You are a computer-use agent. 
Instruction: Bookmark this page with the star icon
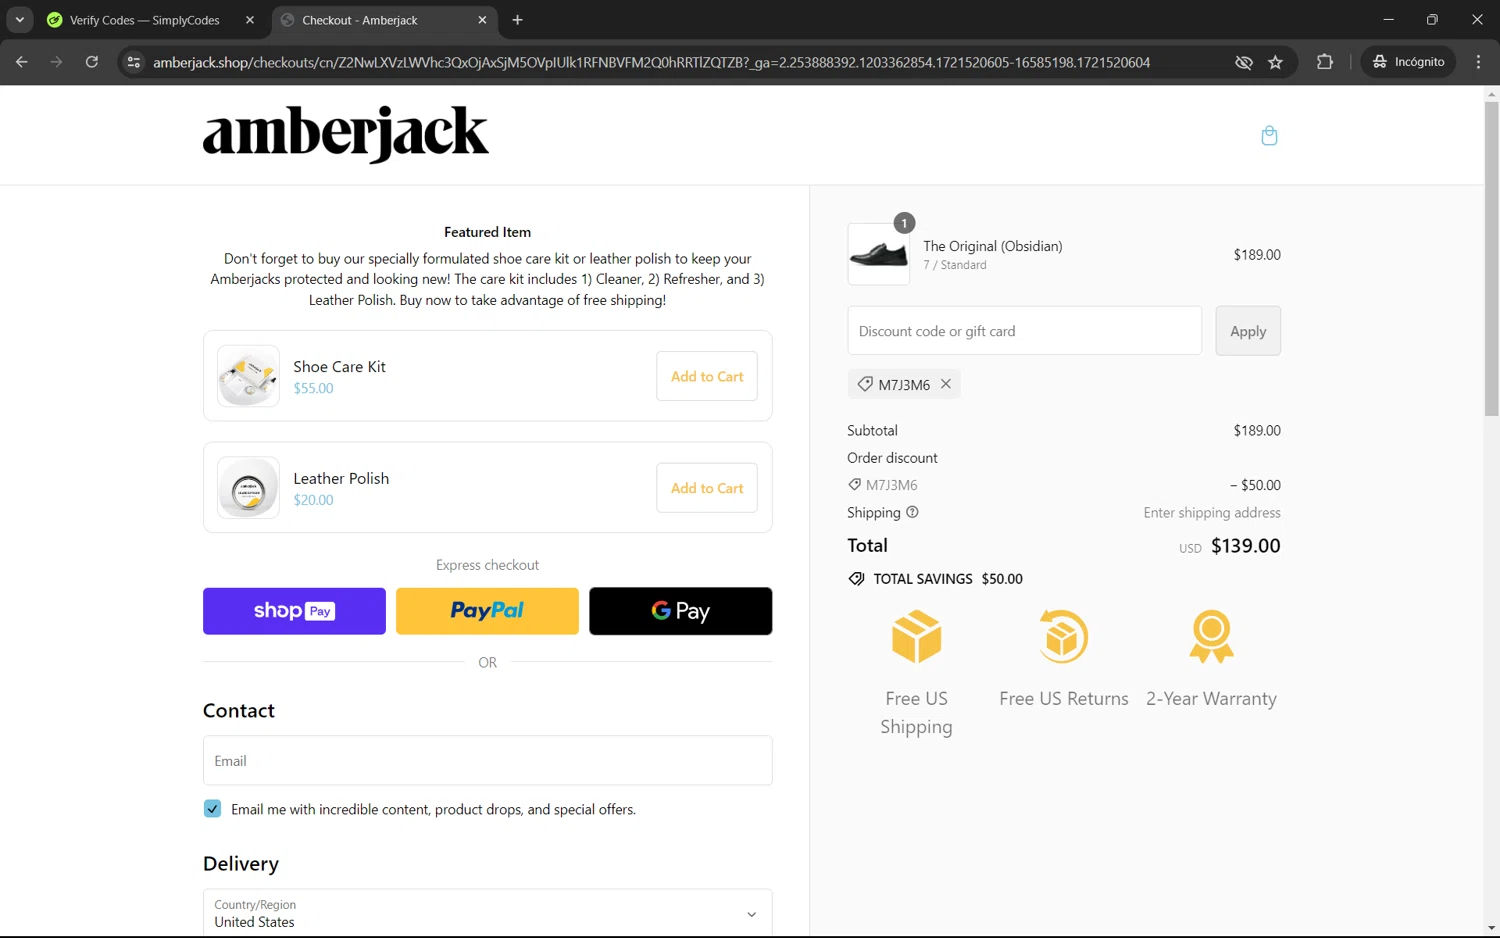(x=1275, y=62)
